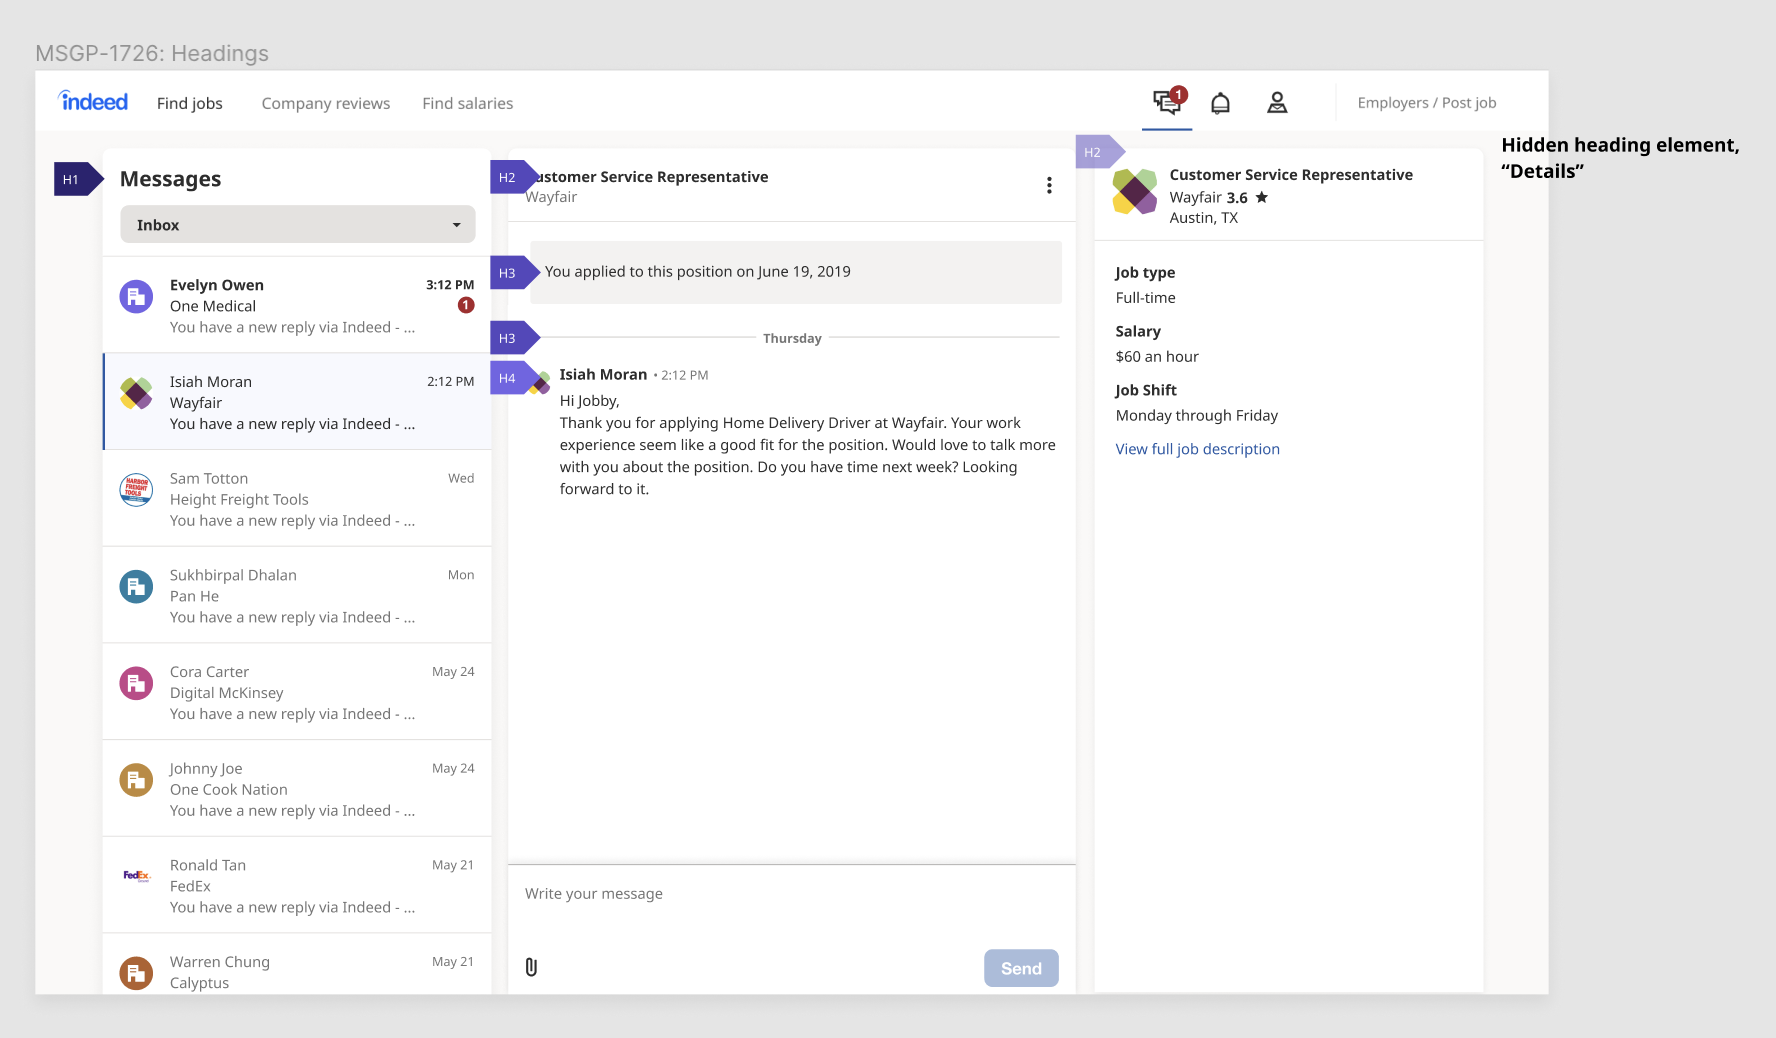Screen dimensions: 1776x1038
Task: Click the Send button
Action: (x=1021, y=968)
